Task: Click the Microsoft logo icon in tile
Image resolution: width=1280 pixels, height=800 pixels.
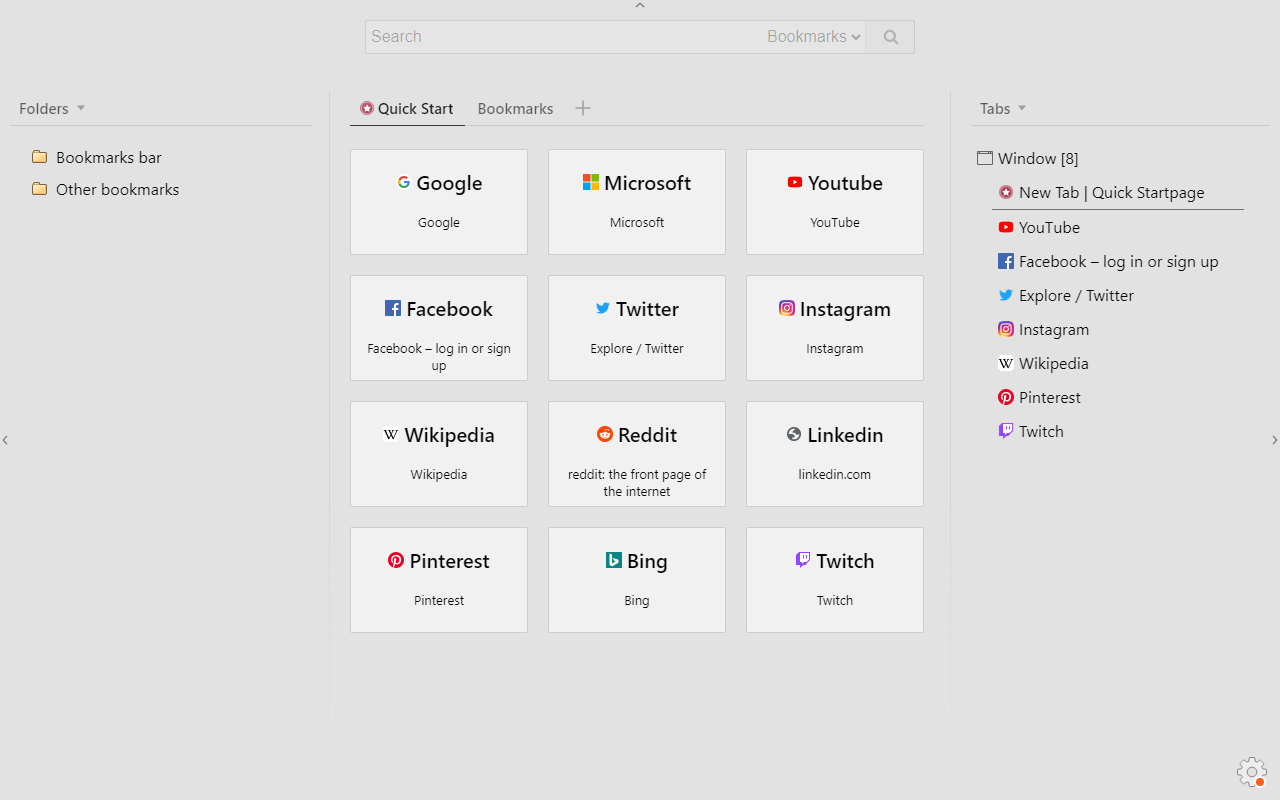Action: point(591,182)
